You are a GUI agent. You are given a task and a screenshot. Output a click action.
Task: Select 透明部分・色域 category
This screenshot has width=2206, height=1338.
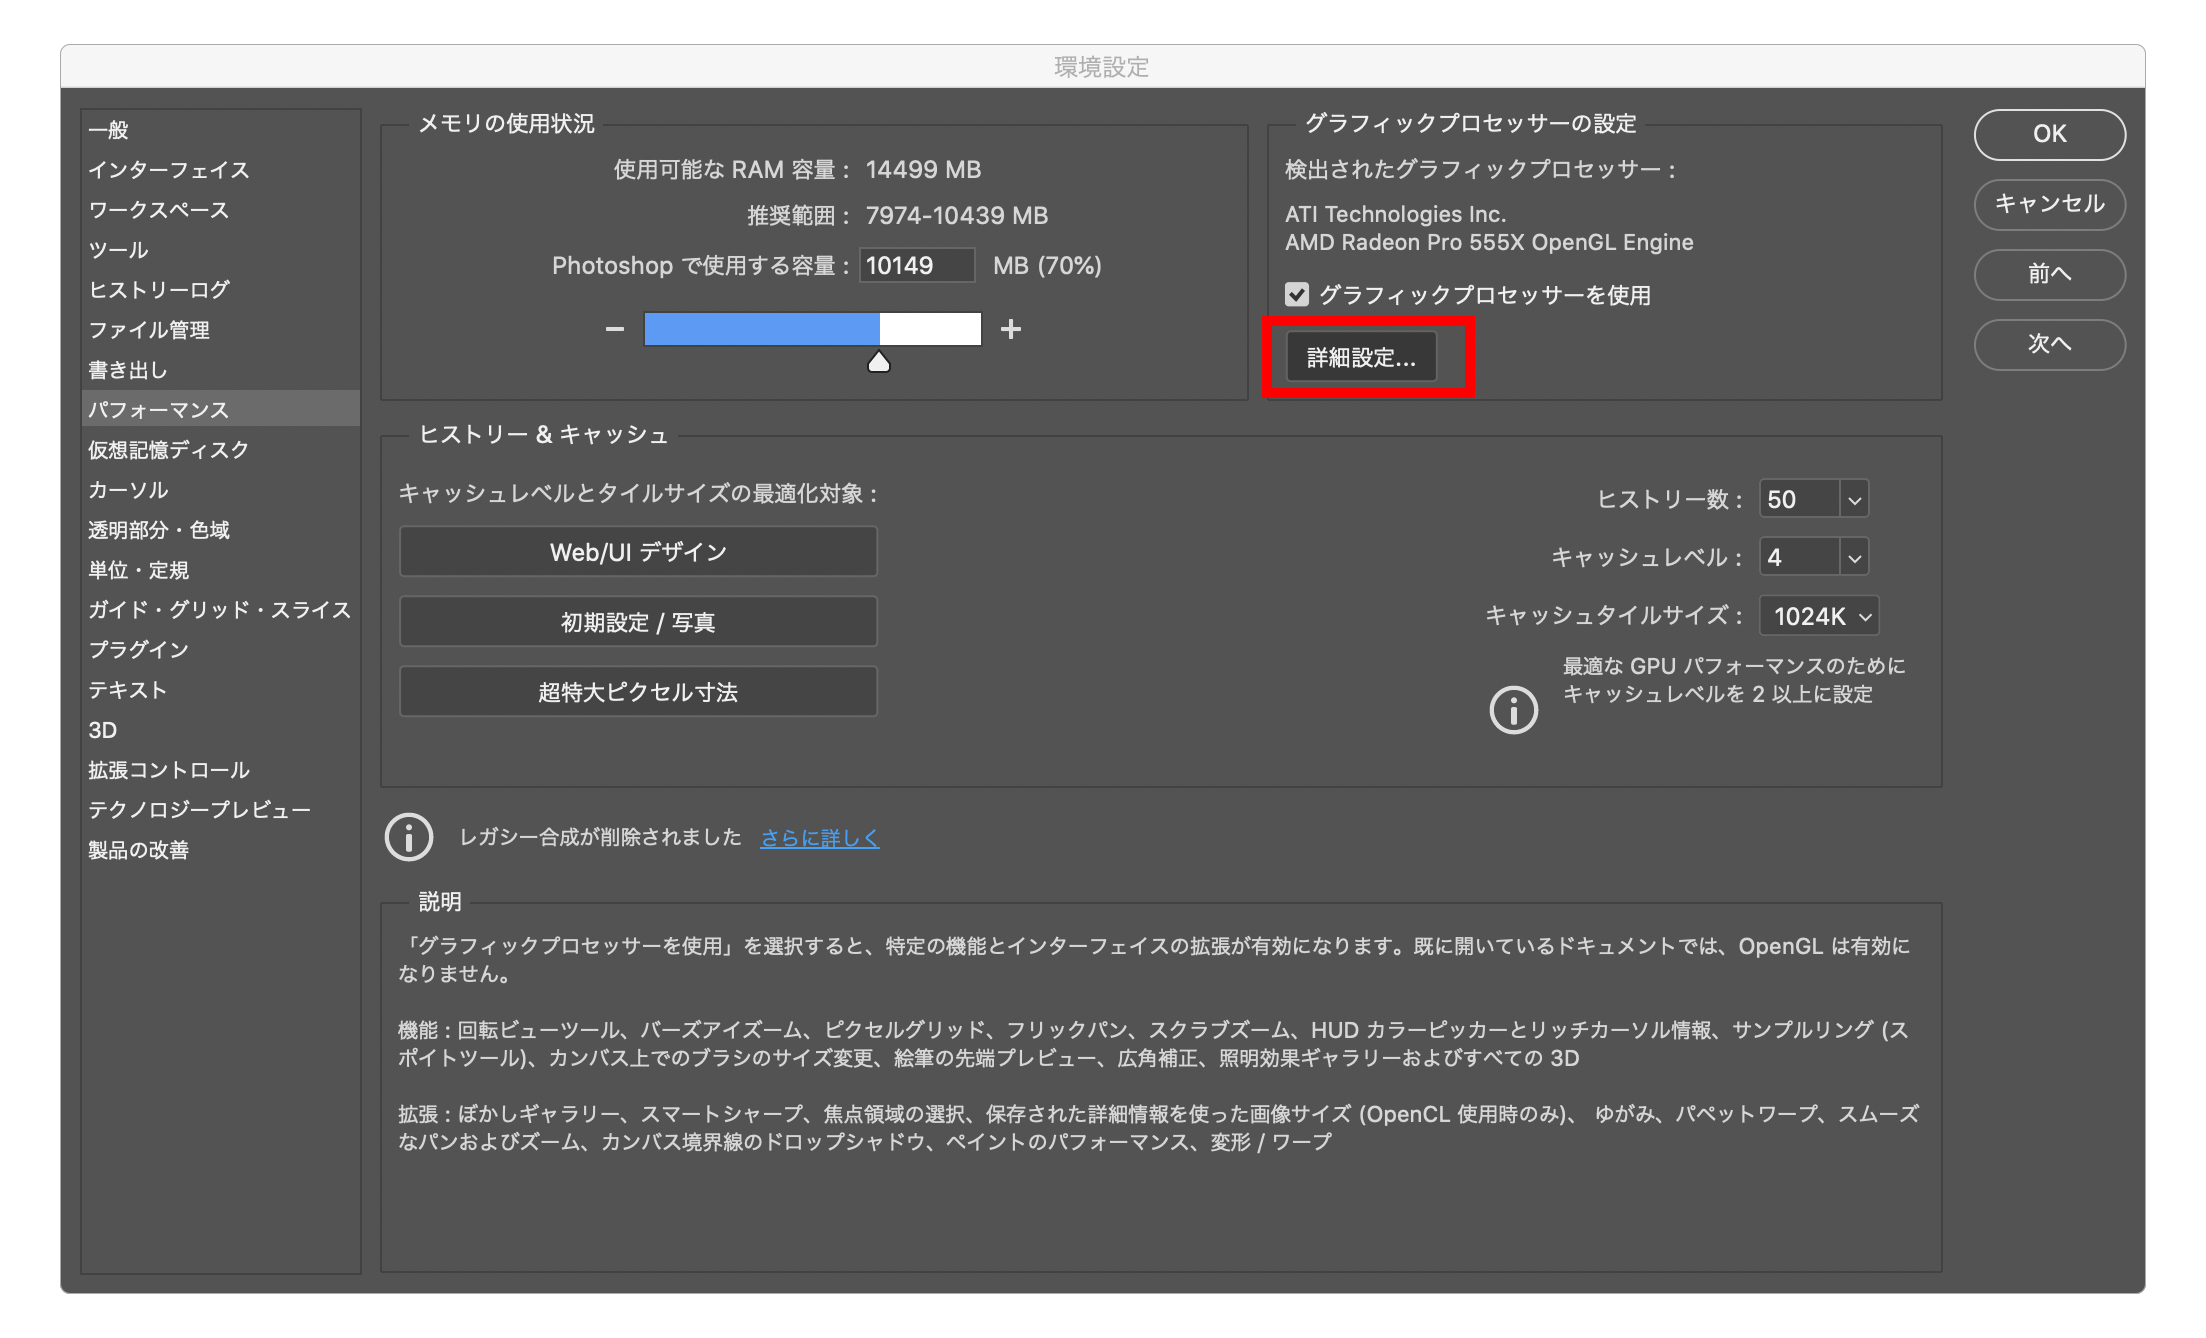[x=221, y=530]
